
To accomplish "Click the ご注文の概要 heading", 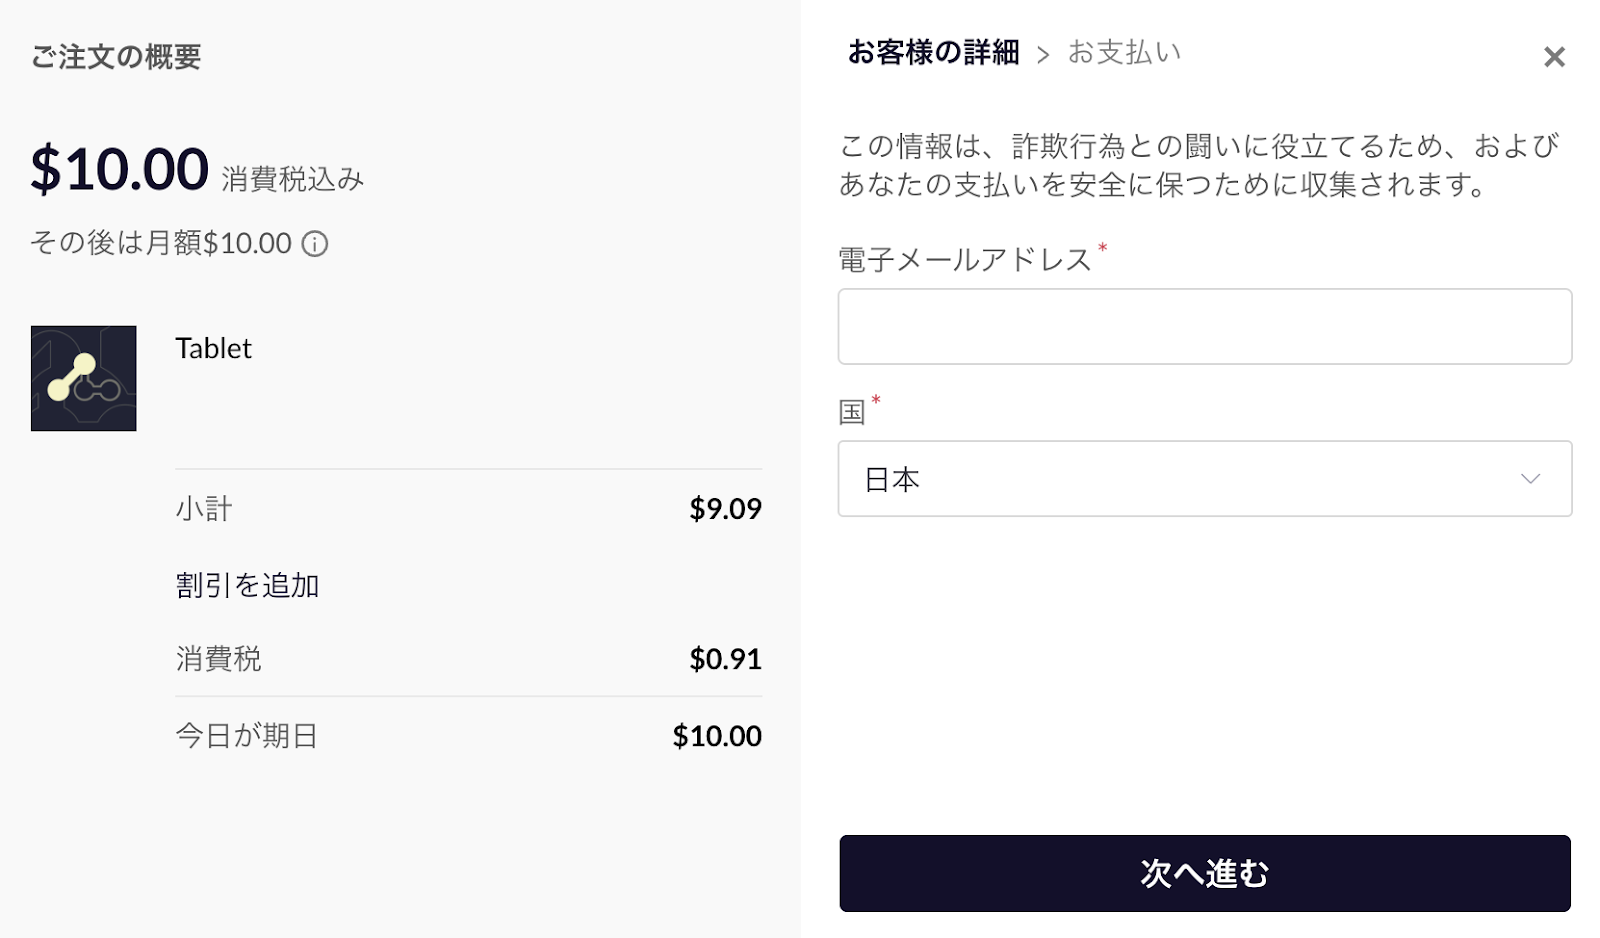I will click(x=116, y=57).
